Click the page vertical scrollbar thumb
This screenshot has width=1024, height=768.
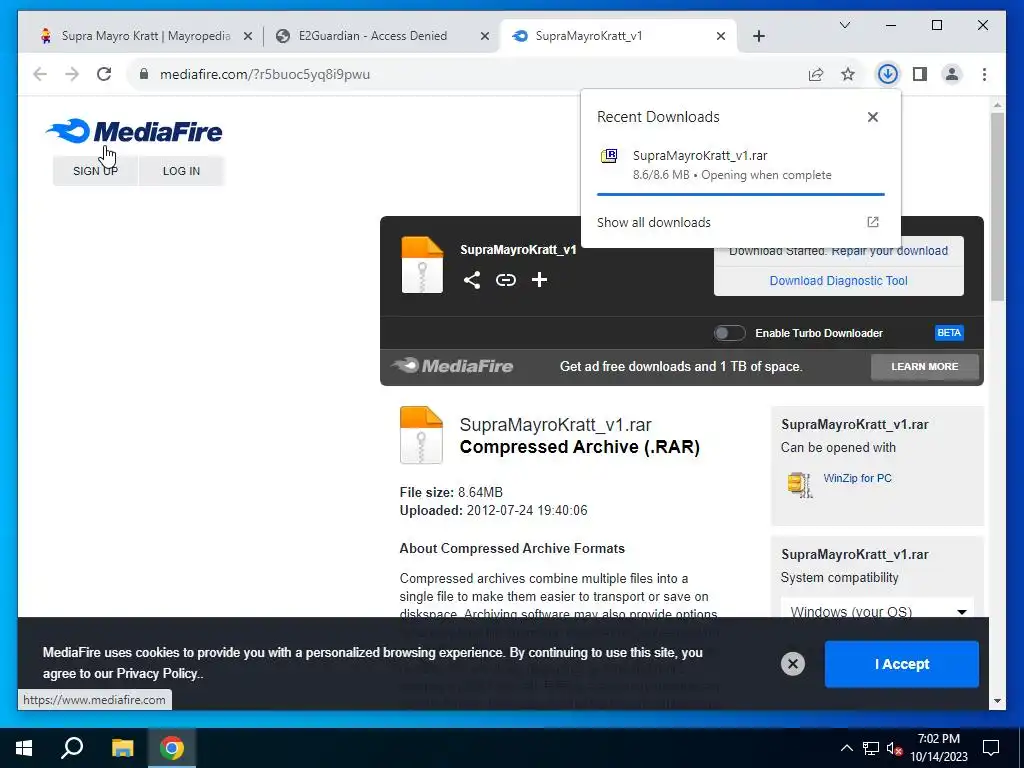(997, 206)
